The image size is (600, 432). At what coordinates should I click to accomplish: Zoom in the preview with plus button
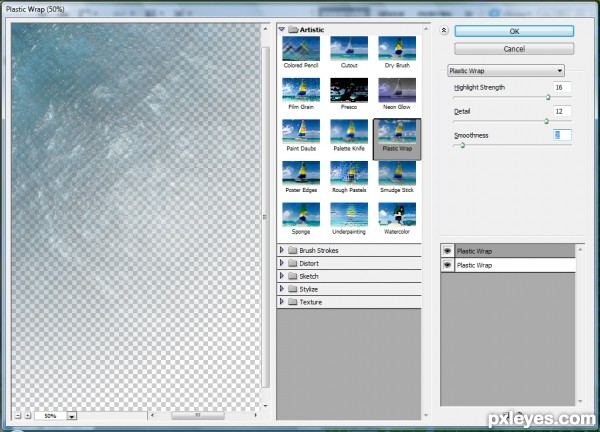click(x=28, y=415)
